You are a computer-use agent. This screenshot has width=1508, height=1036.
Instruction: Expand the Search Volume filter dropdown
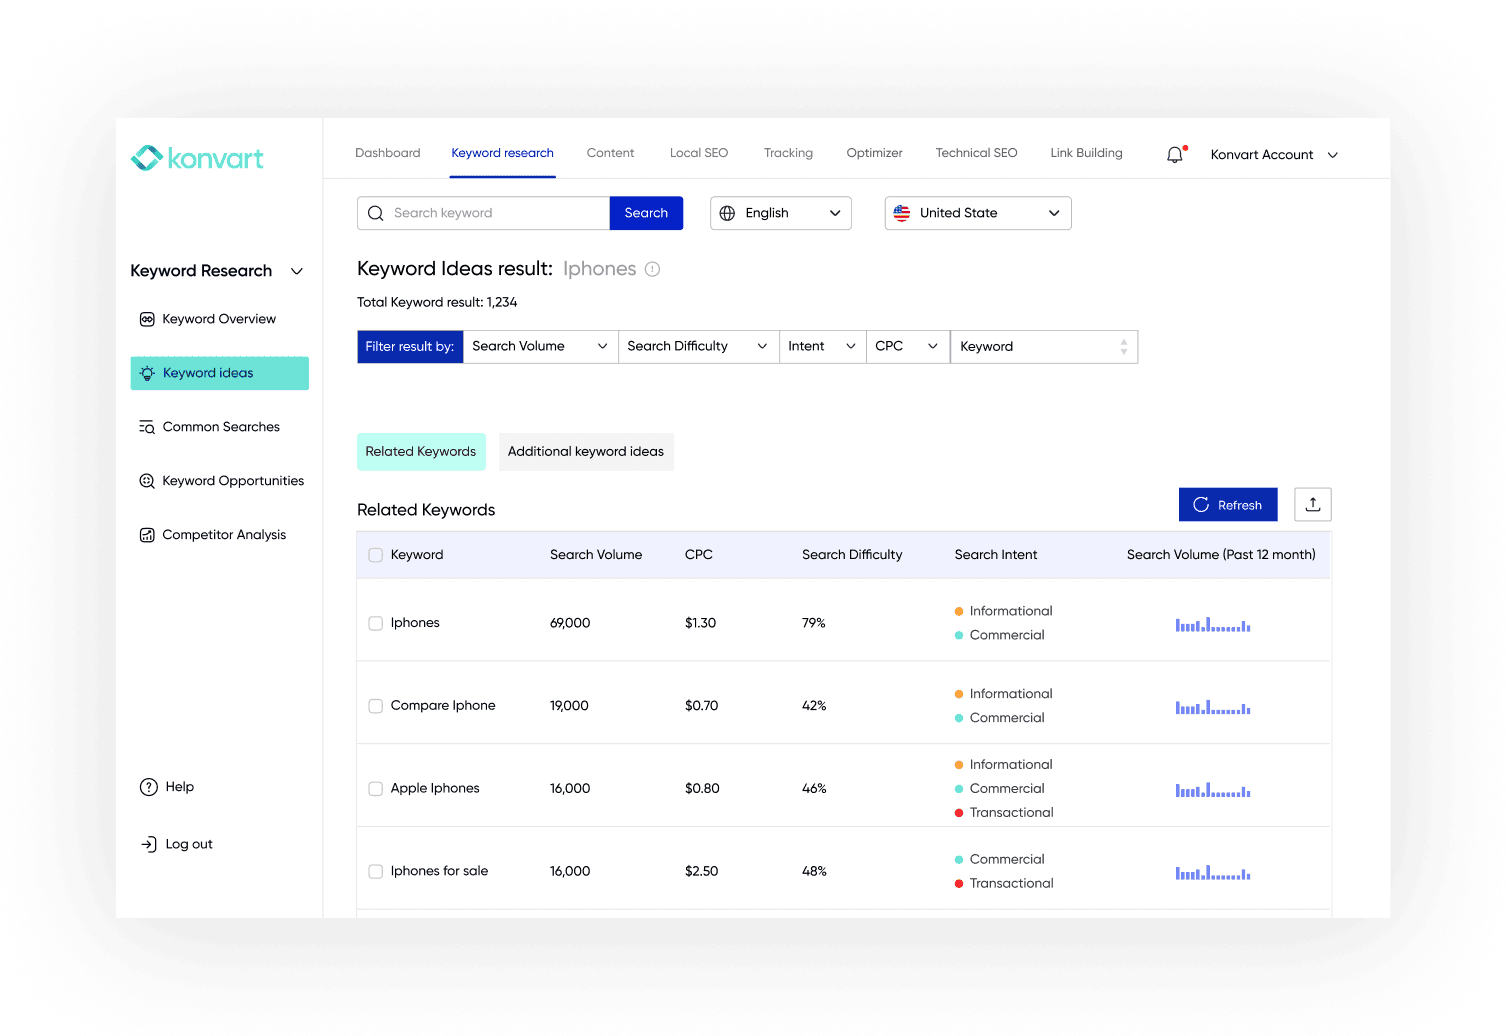click(x=539, y=346)
